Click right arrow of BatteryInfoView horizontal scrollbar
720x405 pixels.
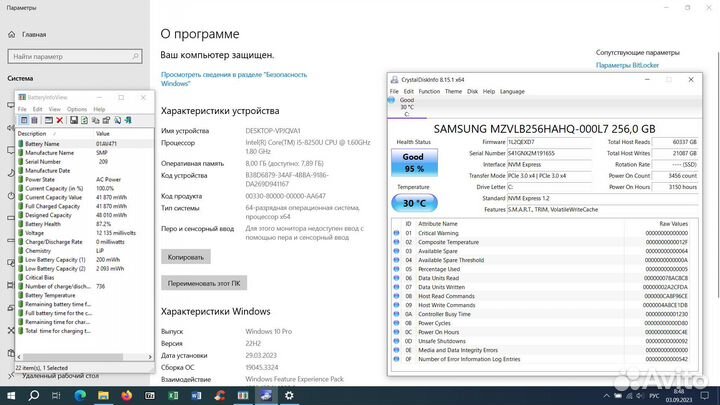click(150, 357)
